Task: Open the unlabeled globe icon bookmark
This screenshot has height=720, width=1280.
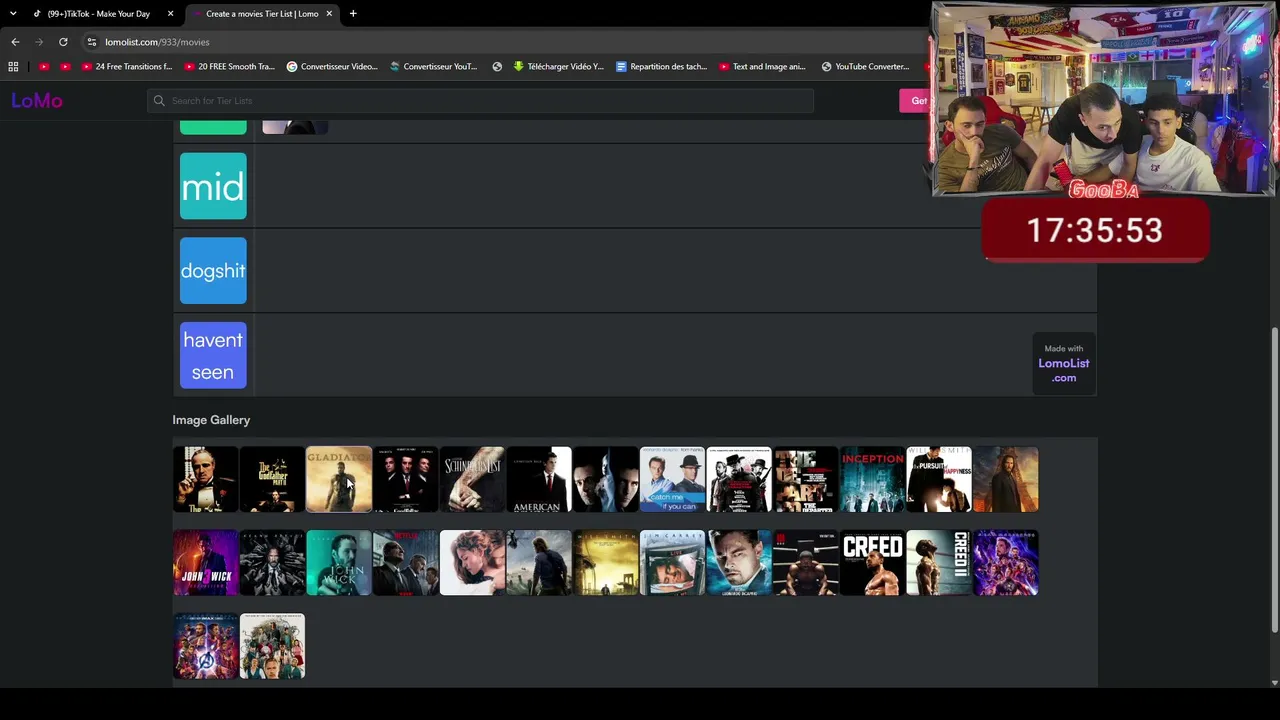Action: coord(497,67)
